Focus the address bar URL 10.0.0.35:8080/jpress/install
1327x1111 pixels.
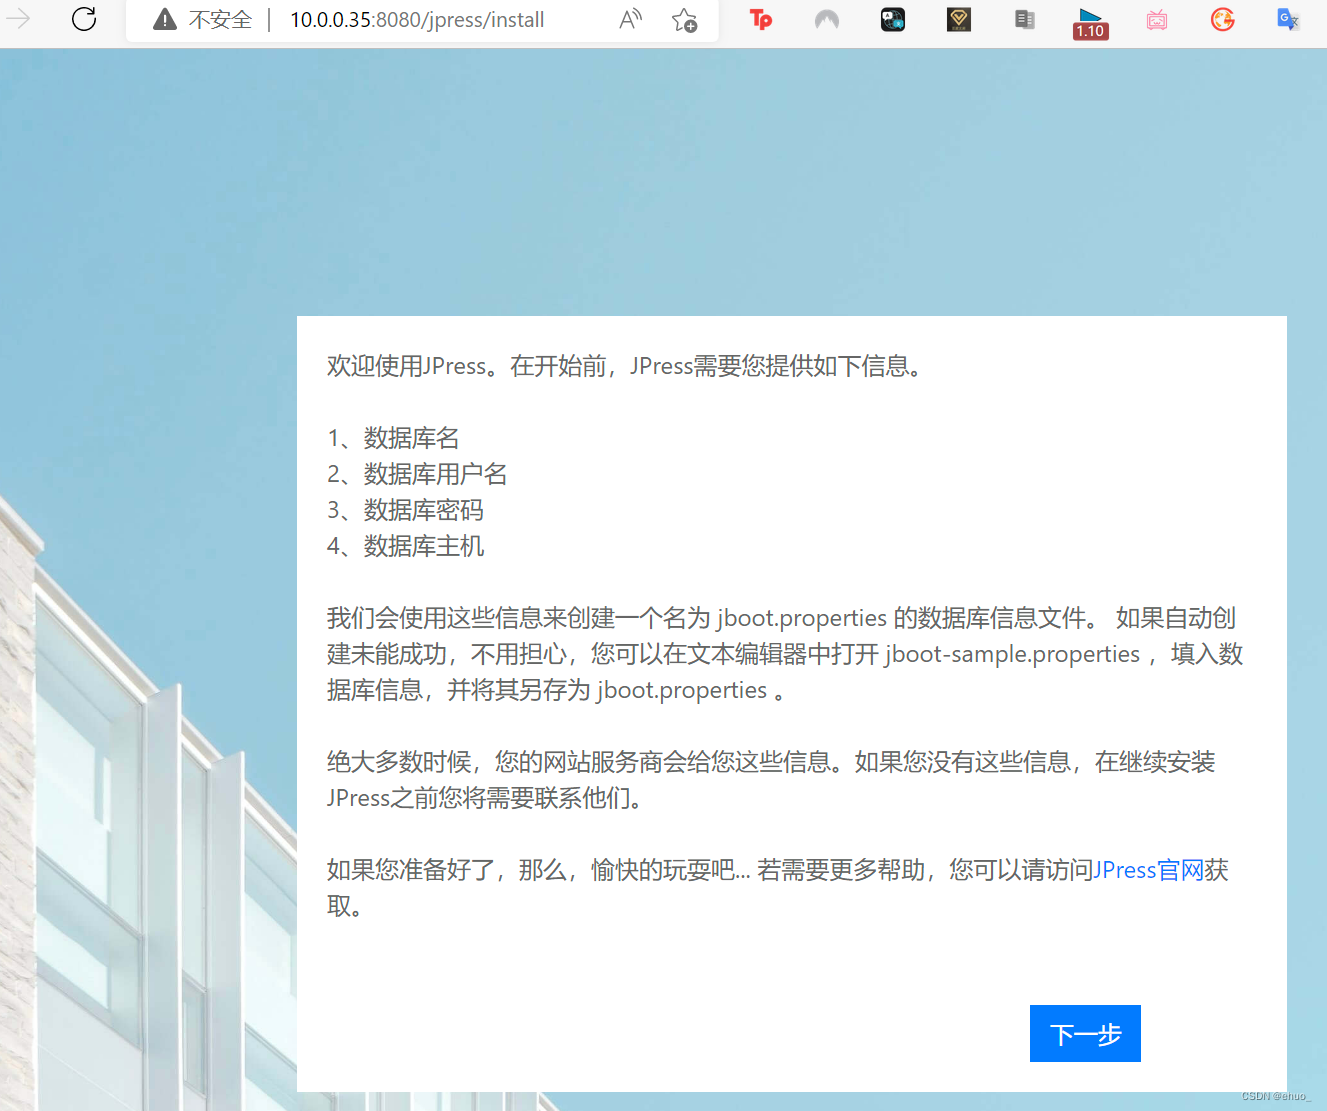pyautogui.click(x=417, y=20)
